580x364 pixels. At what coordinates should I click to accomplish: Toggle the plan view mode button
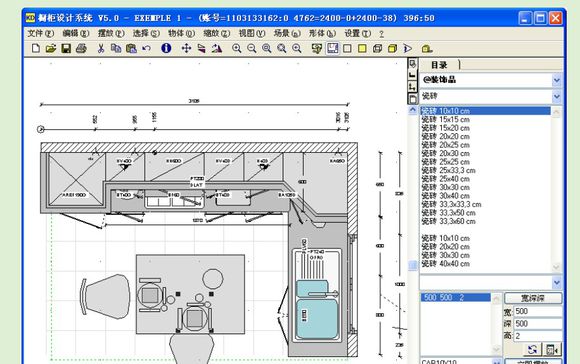point(332,48)
